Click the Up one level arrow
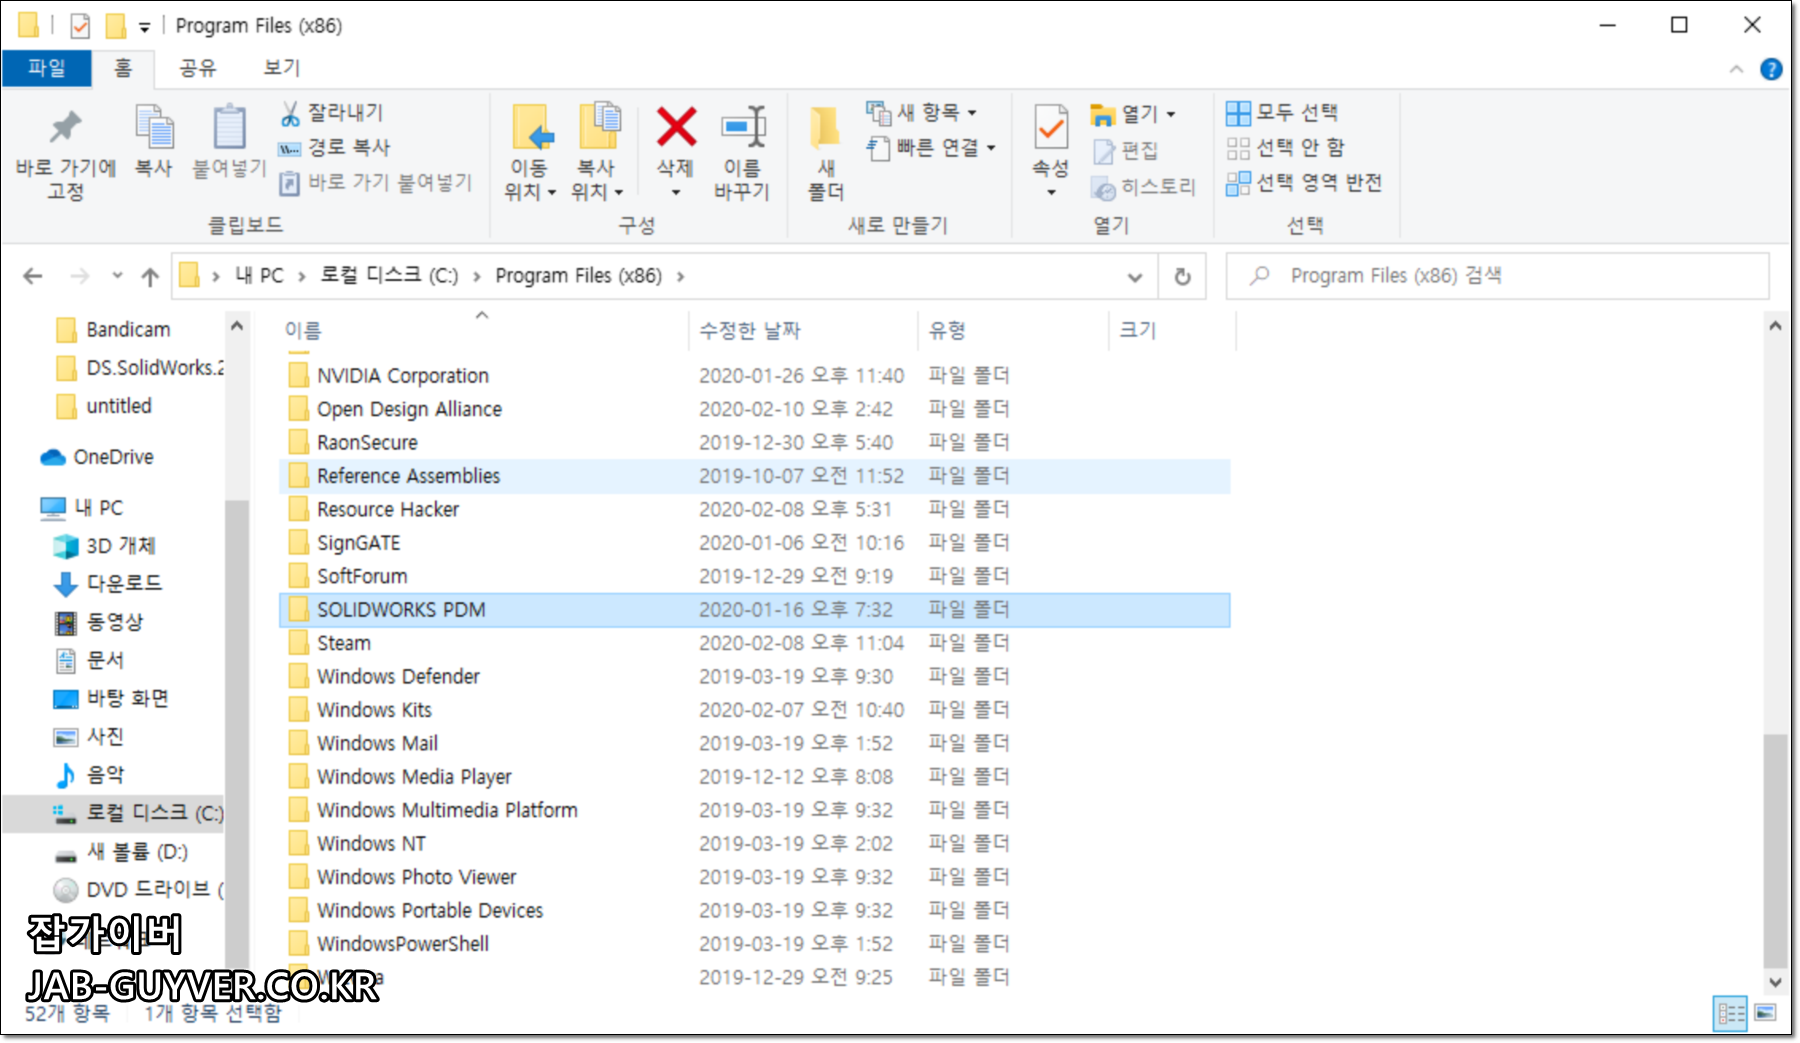This screenshot has height=1043, width=1800. (150, 277)
